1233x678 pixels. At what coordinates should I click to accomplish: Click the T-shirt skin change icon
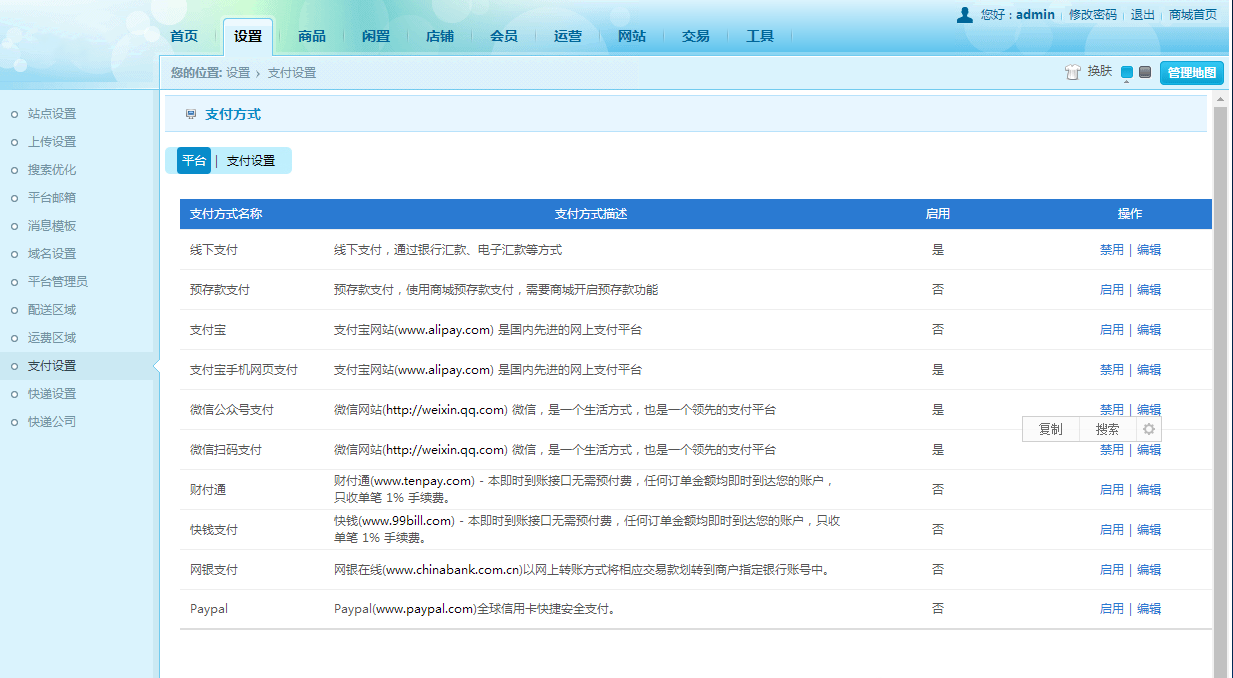(1073, 72)
